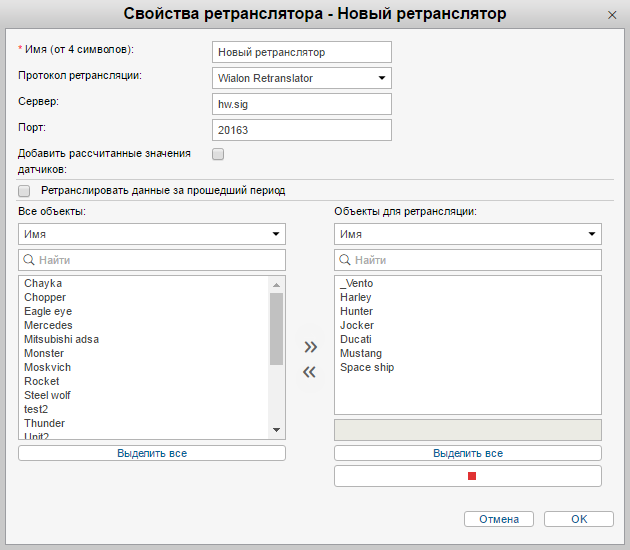The height and width of the screenshot is (550, 630).
Task: Click the add-to-retranslation double right arrow
Action: (310, 347)
